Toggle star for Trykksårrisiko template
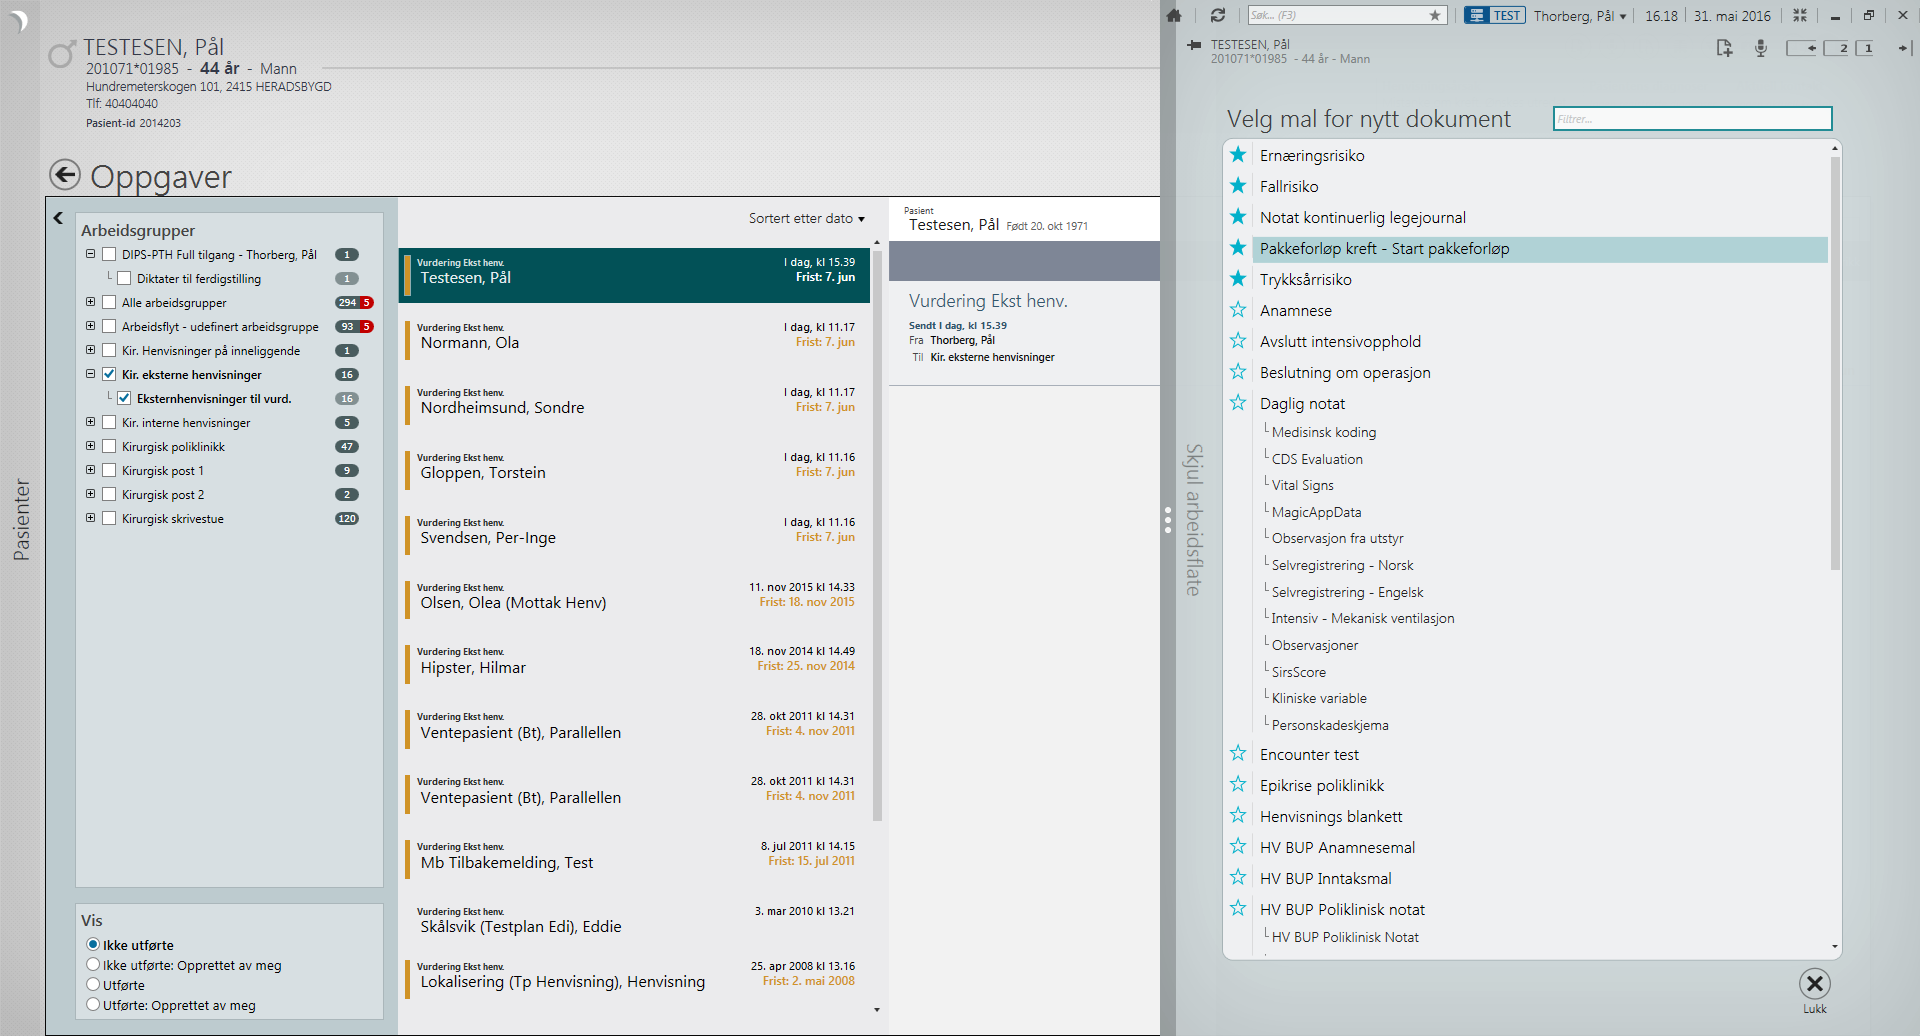This screenshot has height=1036, width=1920. coord(1238,279)
